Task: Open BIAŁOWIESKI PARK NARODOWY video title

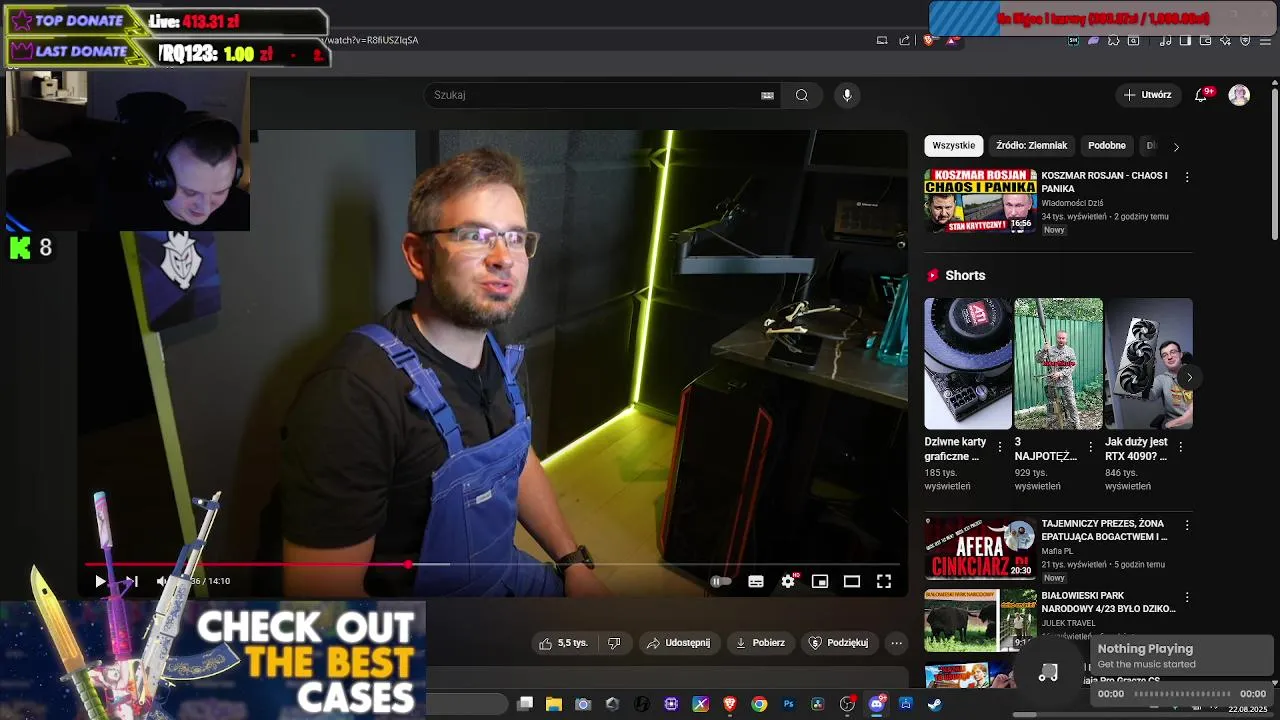Action: tap(1108, 602)
